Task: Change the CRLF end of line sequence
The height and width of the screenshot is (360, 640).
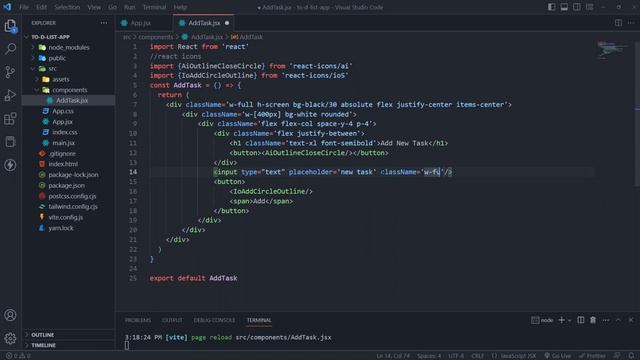Action: (x=478, y=356)
